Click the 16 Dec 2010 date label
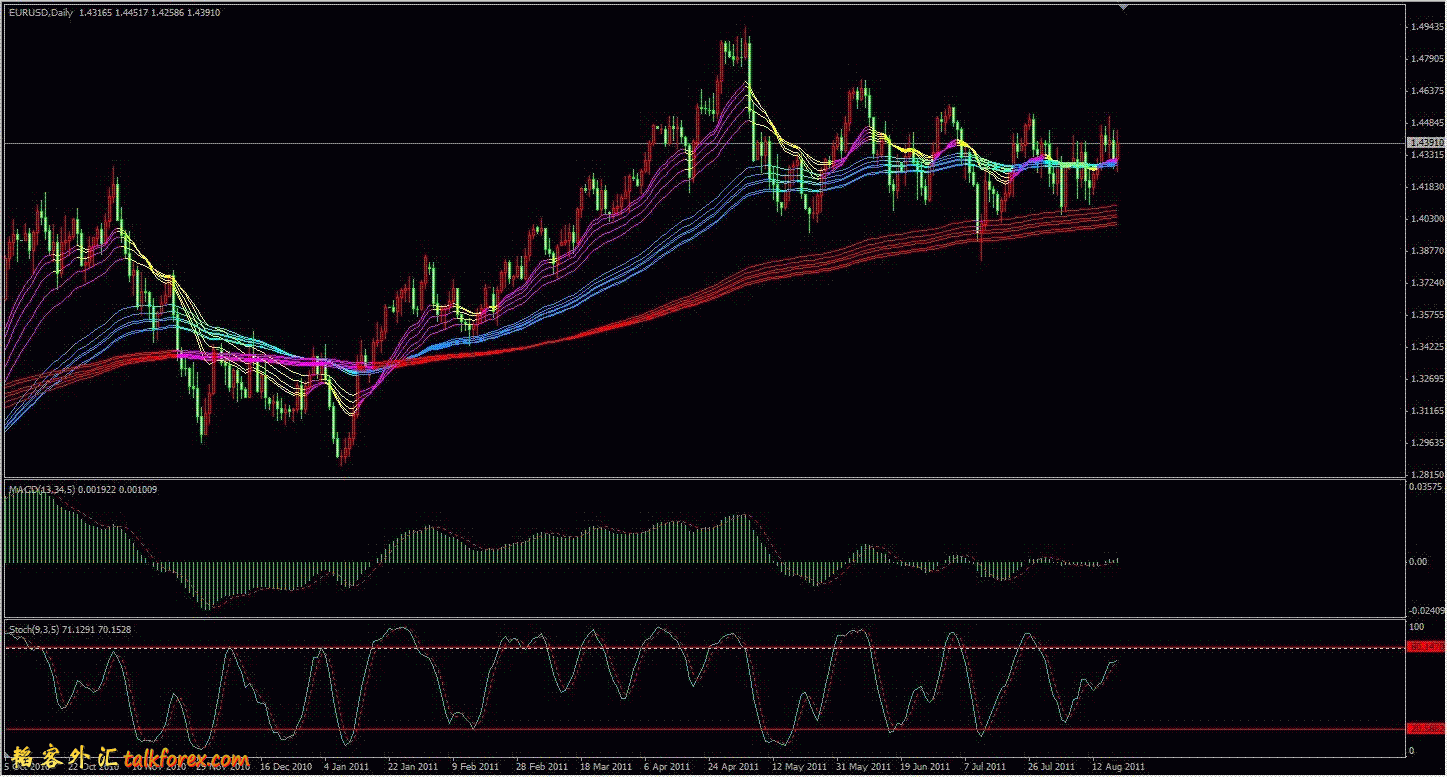 pyautogui.click(x=286, y=767)
